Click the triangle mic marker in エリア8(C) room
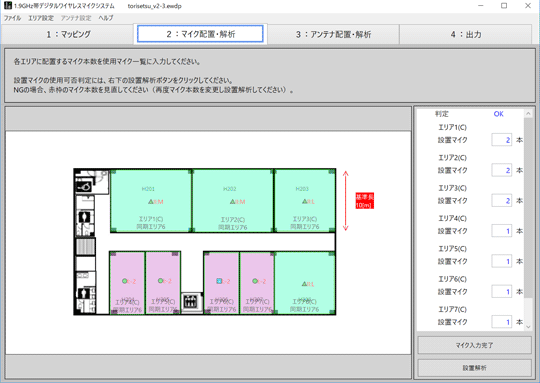Viewport: 540px width, 383px height. [304, 284]
